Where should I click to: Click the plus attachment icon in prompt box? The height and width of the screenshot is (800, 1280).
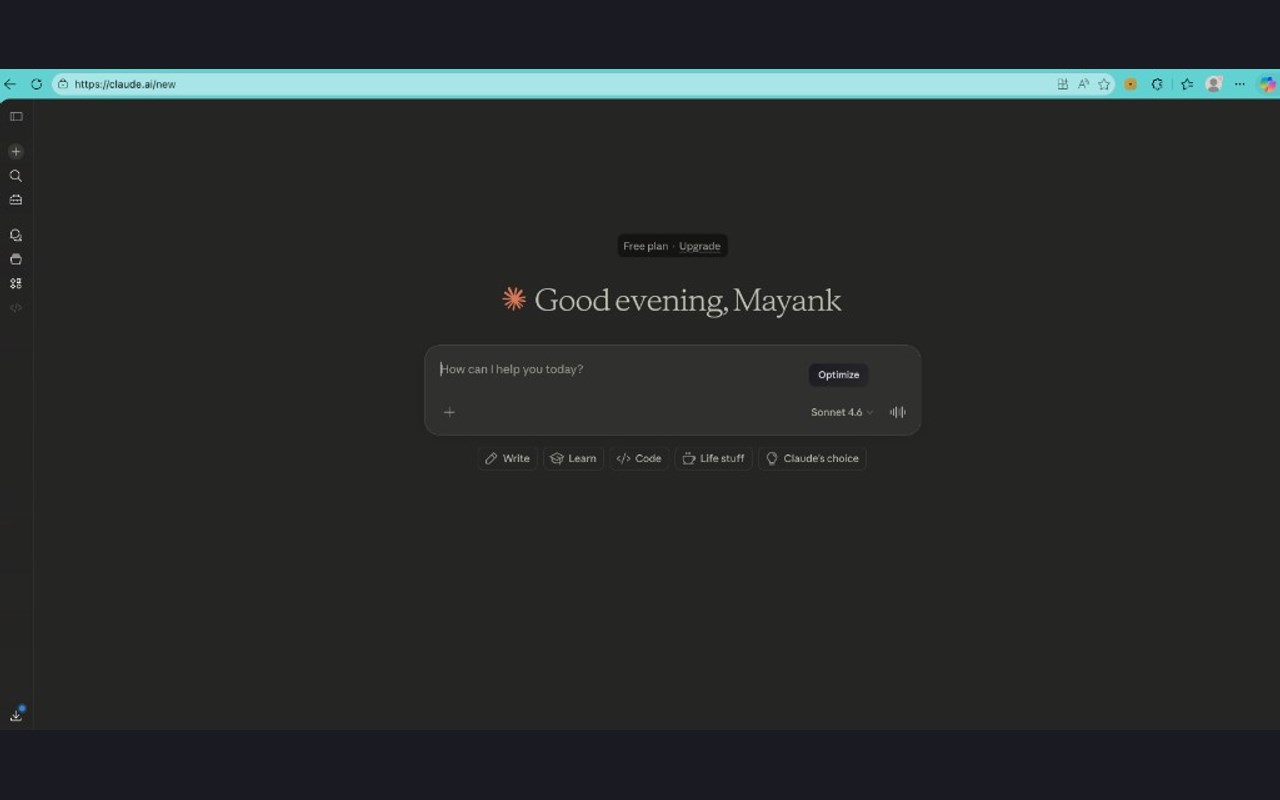click(x=449, y=412)
